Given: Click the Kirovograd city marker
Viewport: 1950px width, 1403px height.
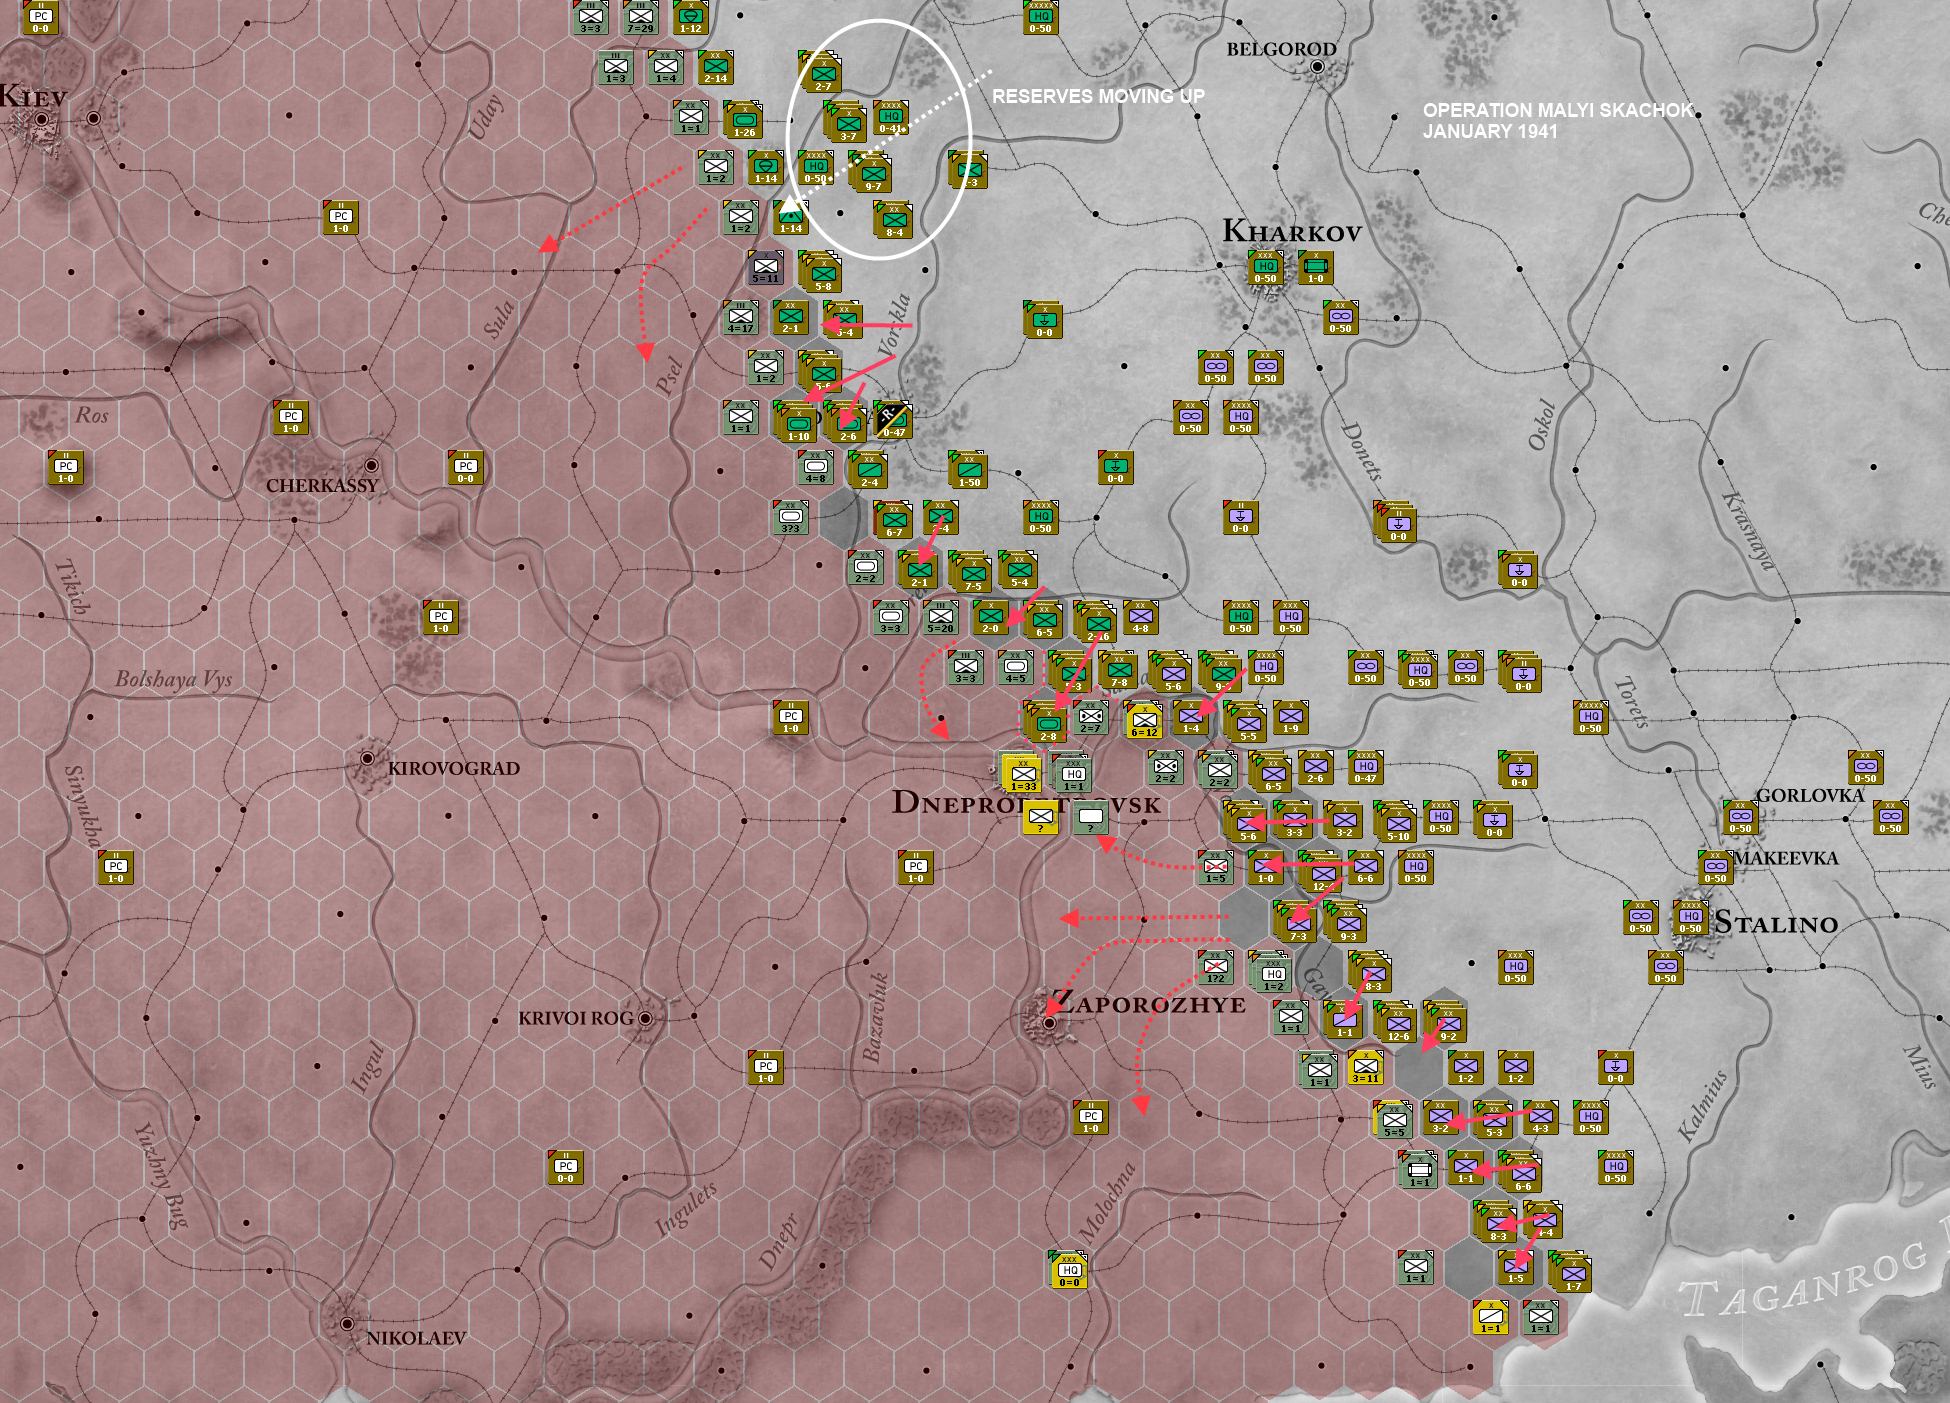Looking at the screenshot, I should pos(368,758).
